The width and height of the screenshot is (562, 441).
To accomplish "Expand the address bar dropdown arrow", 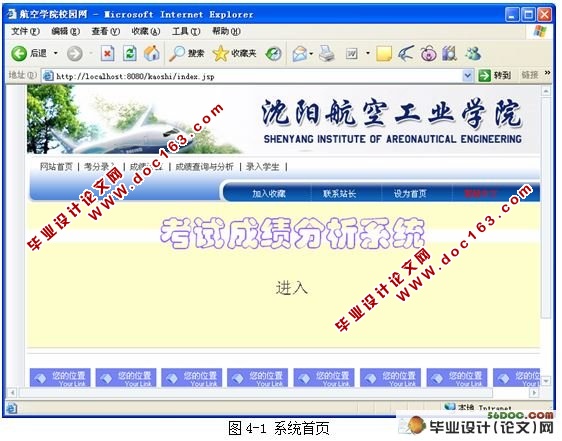I will click(x=467, y=76).
